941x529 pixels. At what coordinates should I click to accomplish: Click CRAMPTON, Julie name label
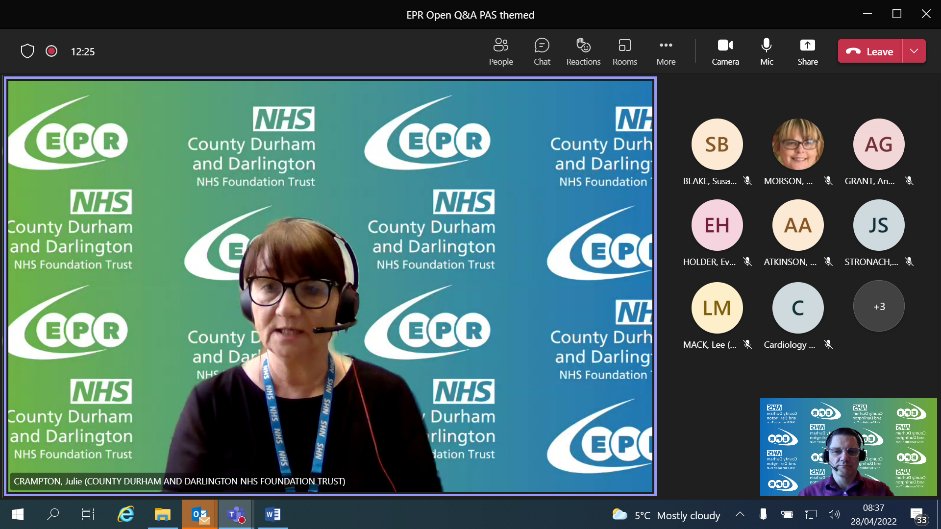(x=179, y=481)
